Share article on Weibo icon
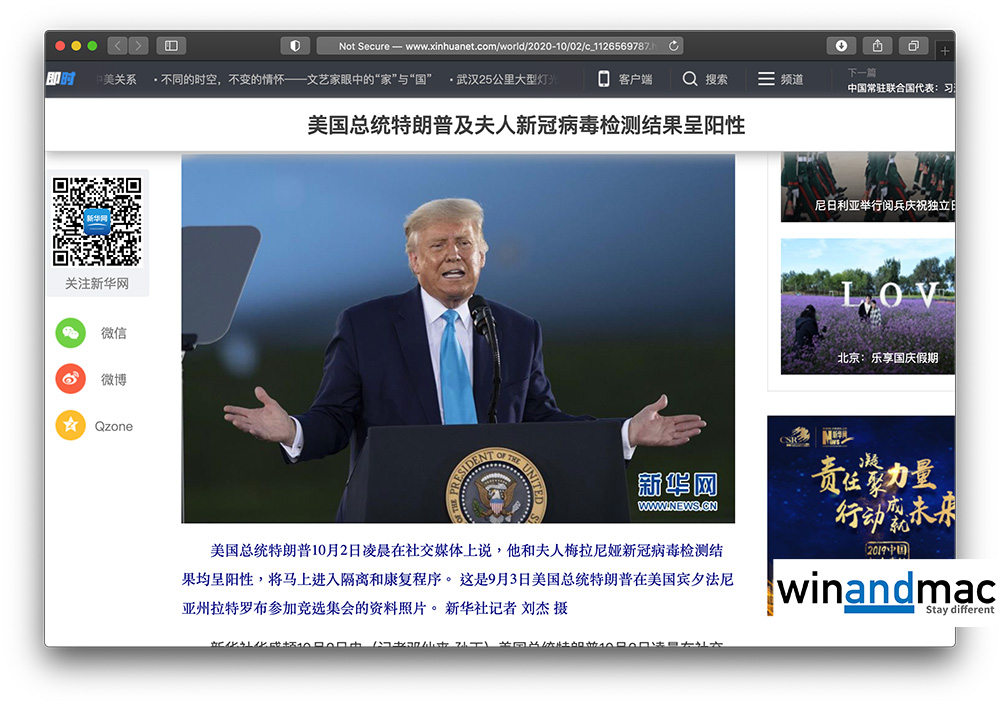1000x706 pixels. point(71,379)
